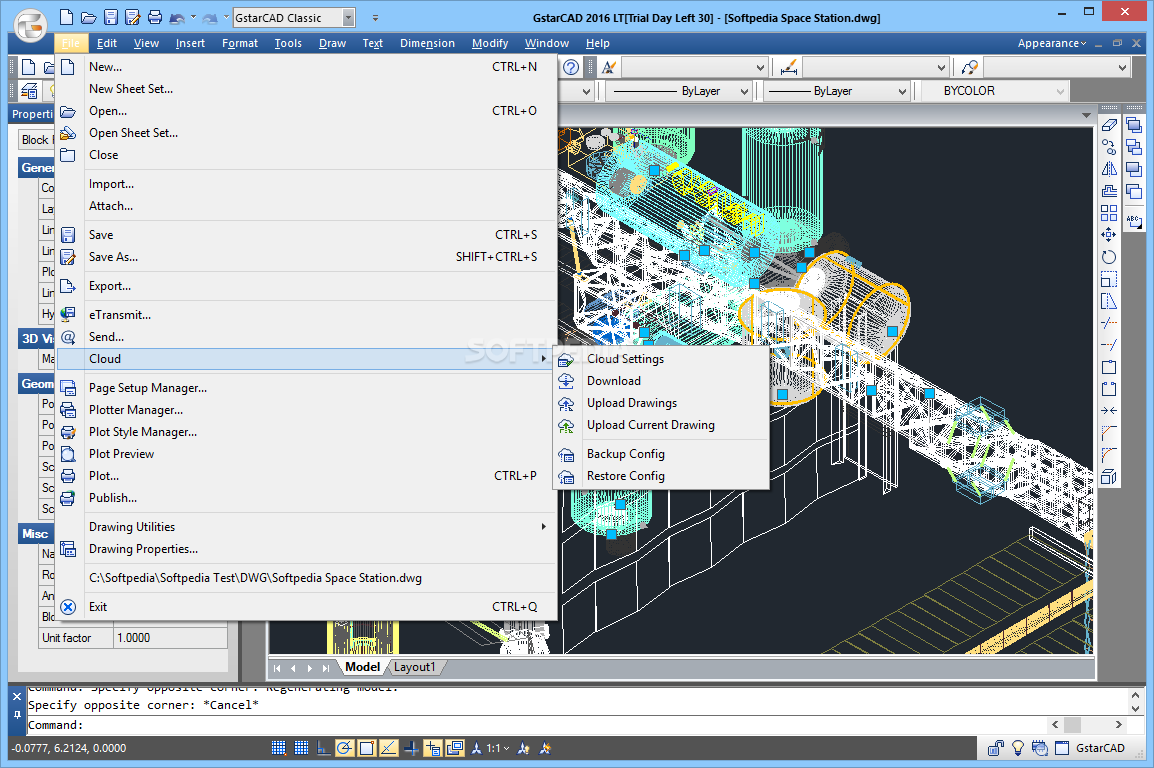Toggle Ortho mode in status bar
1154x768 pixels.
coord(323,748)
